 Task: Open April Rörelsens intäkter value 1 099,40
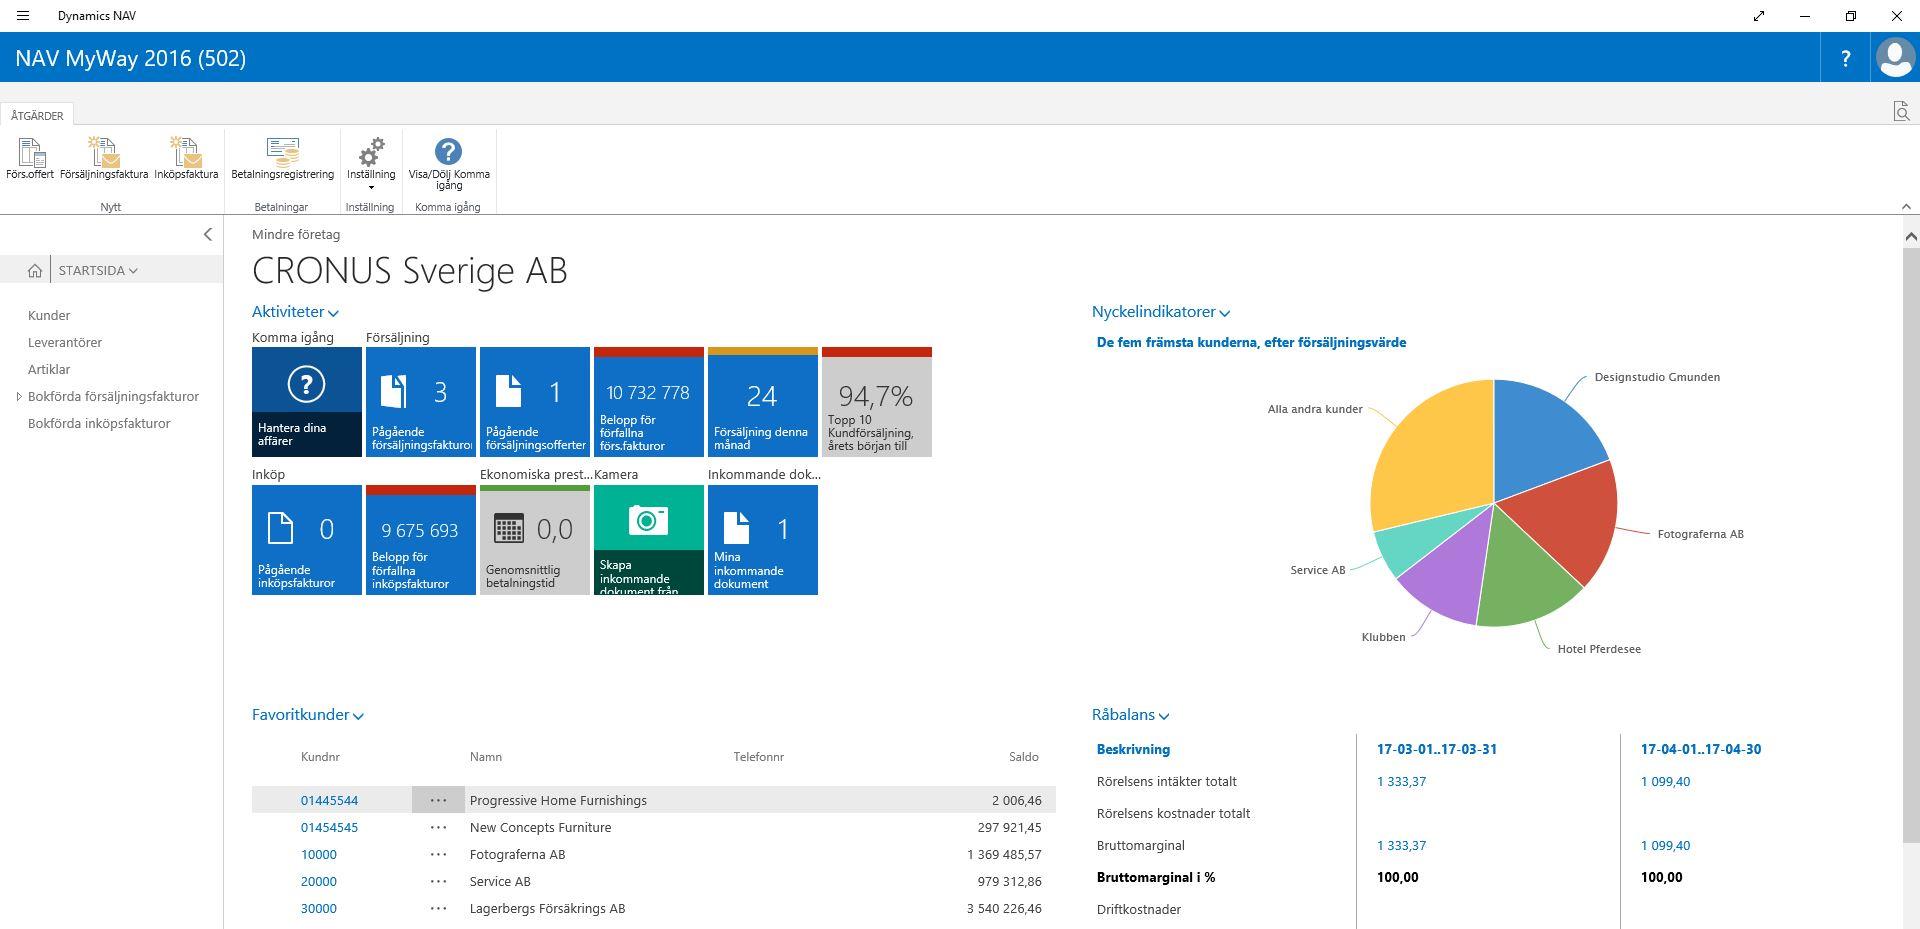tap(1665, 781)
